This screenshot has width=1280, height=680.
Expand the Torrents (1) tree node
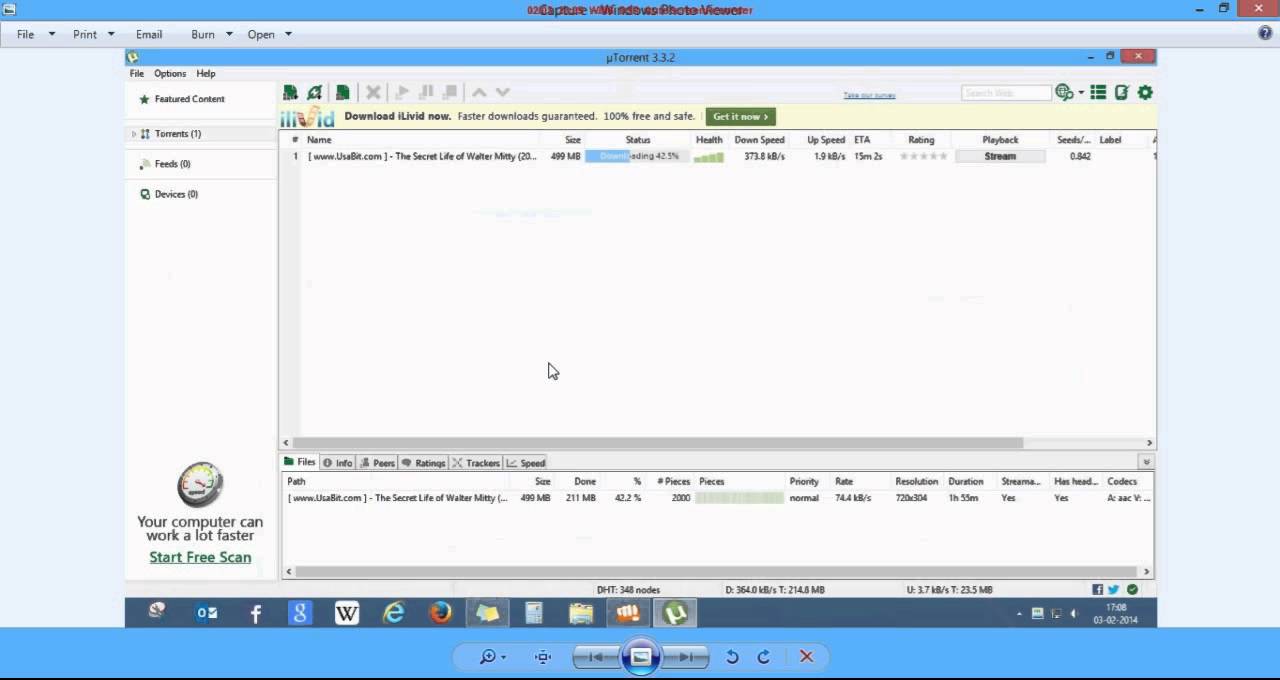click(x=134, y=134)
